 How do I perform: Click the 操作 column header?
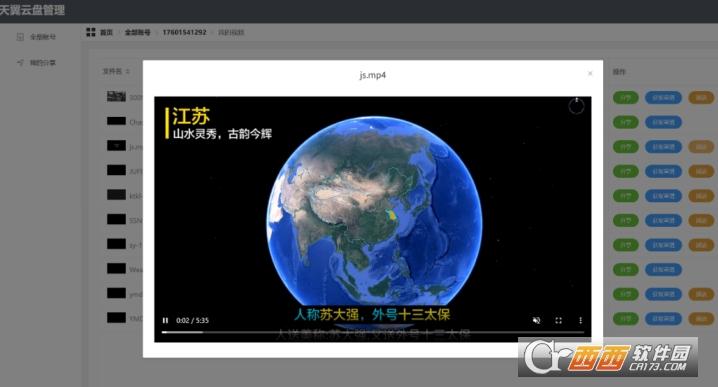click(619, 72)
